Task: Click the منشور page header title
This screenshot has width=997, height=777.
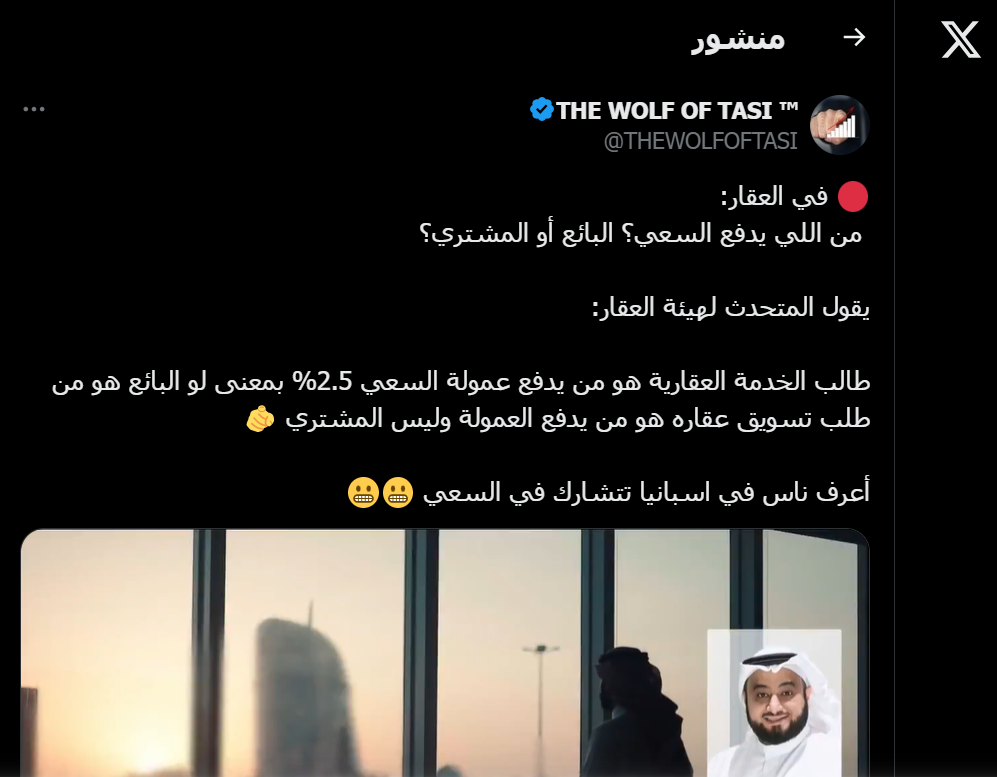Action: tap(738, 38)
